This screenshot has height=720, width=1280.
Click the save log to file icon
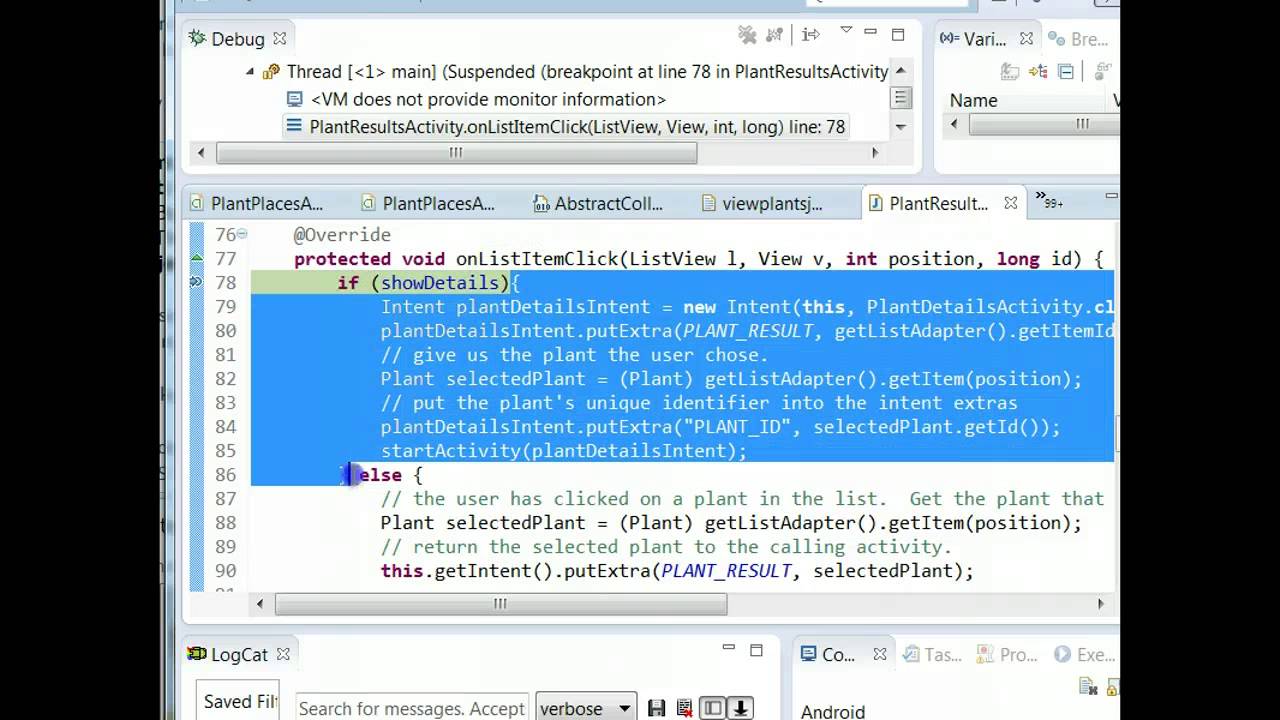click(x=656, y=709)
